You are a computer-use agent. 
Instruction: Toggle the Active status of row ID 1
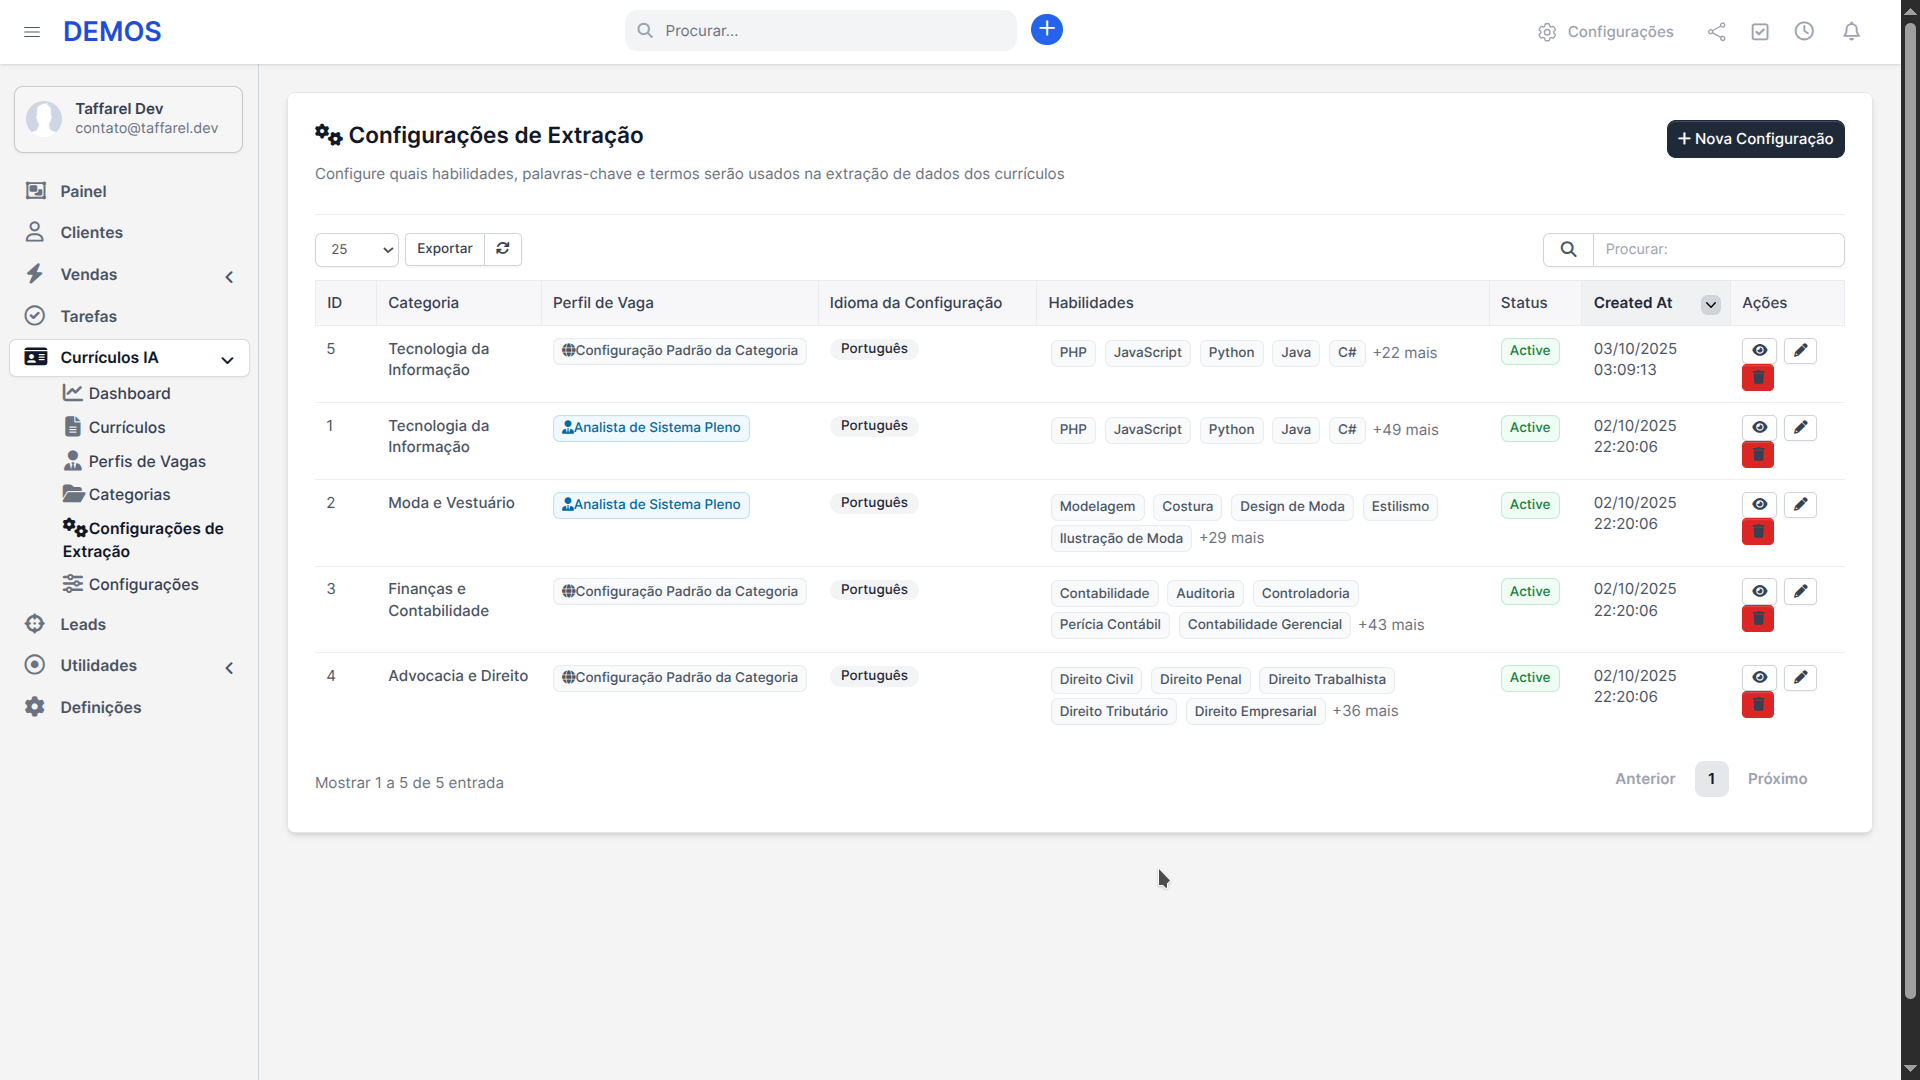pos(1529,428)
